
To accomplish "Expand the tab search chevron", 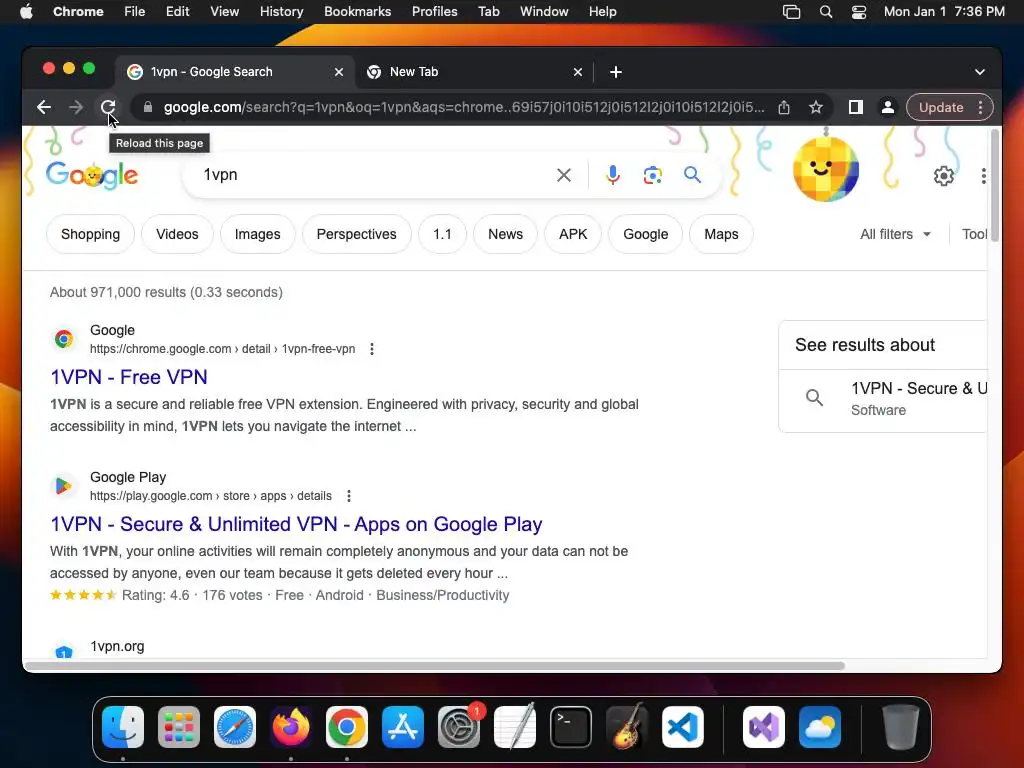I will coord(980,72).
